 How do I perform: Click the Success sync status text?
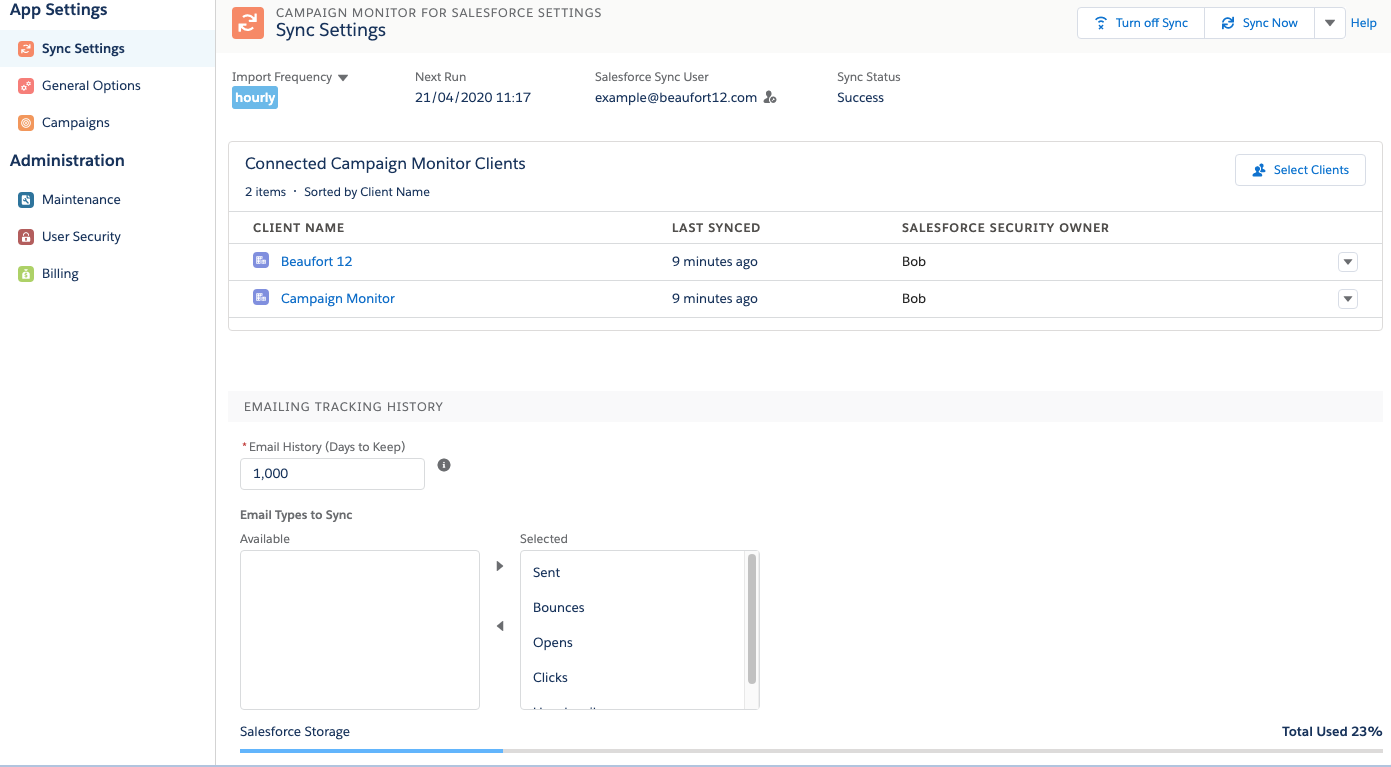860,98
